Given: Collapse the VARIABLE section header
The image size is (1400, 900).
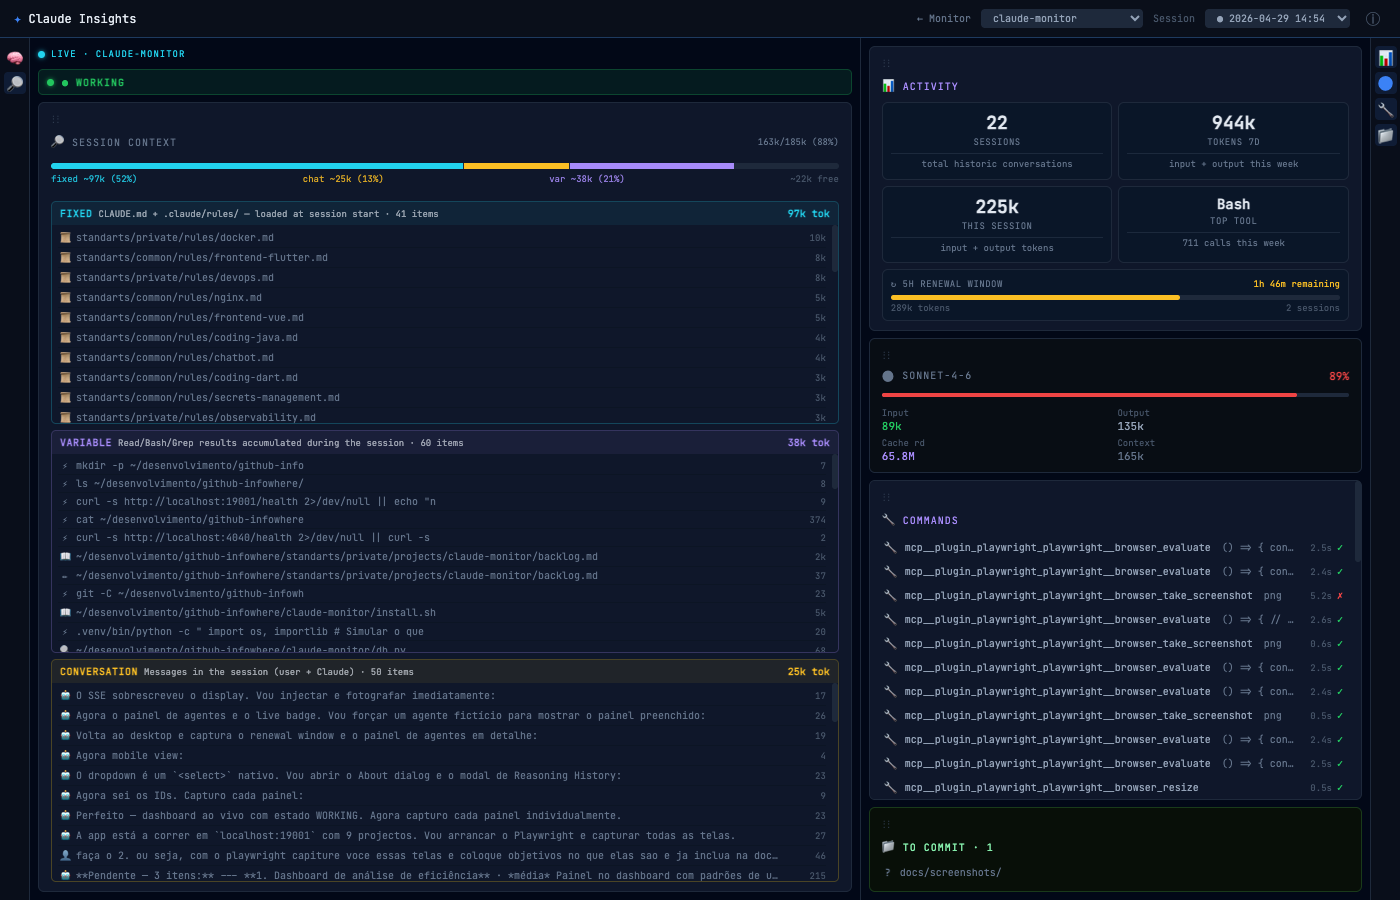Looking at the screenshot, I should click(445, 443).
